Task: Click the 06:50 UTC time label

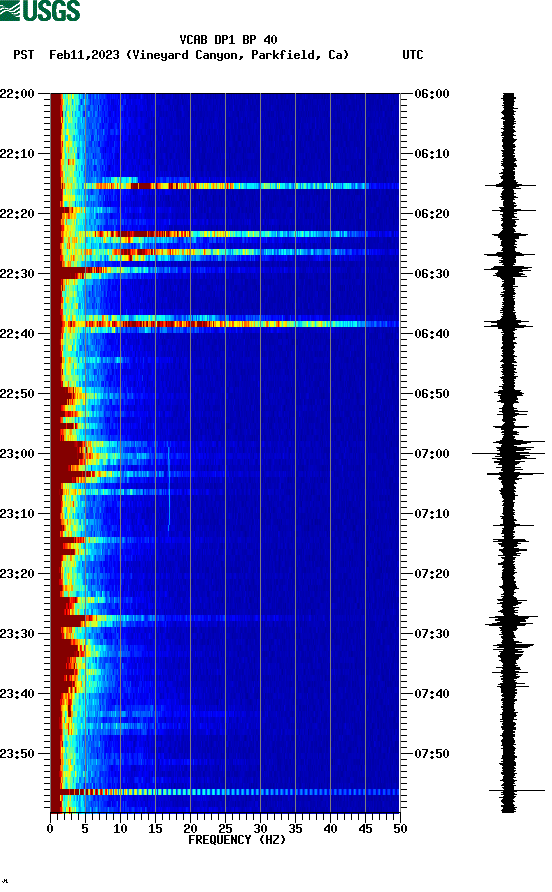Action: coord(432,394)
